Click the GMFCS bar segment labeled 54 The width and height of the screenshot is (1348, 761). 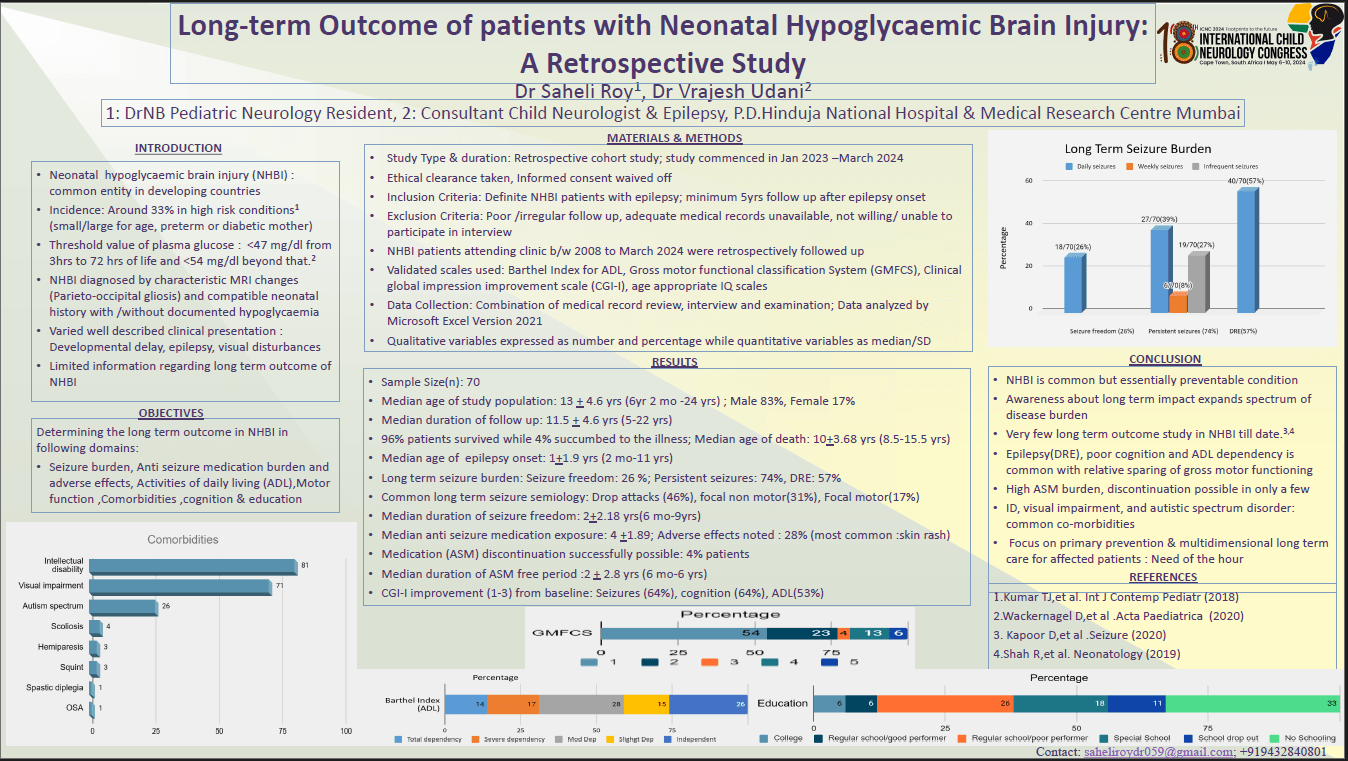(683, 633)
